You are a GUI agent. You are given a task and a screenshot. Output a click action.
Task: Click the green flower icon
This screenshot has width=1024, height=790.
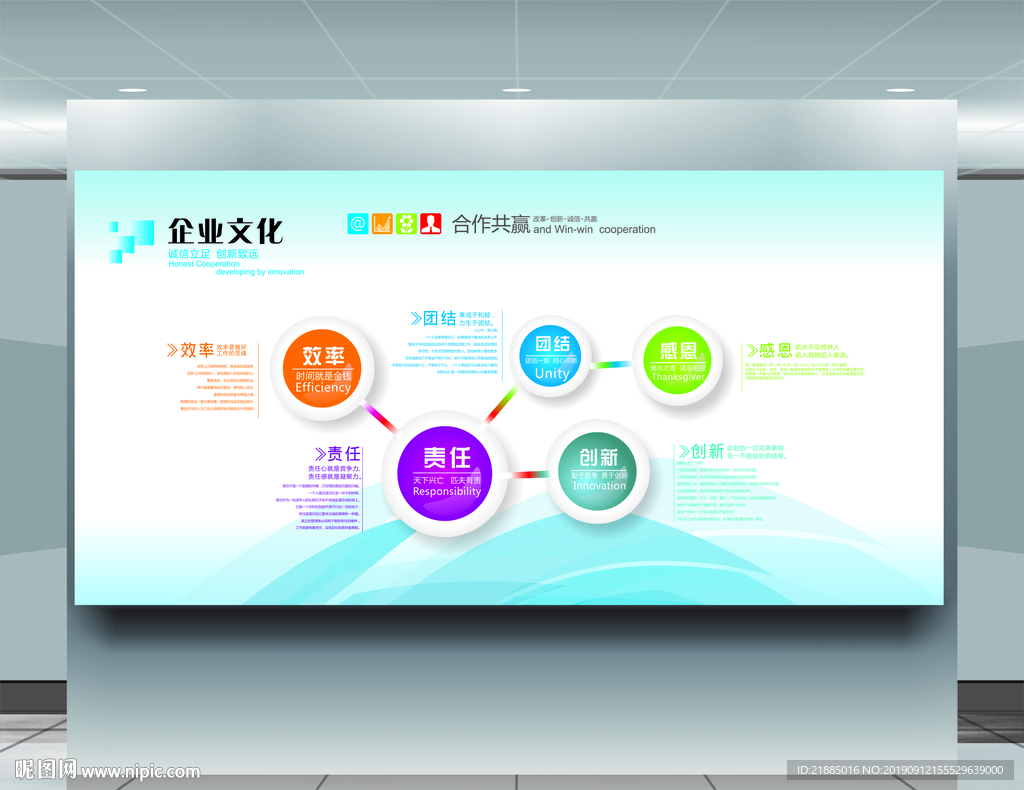tap(406, 224)
